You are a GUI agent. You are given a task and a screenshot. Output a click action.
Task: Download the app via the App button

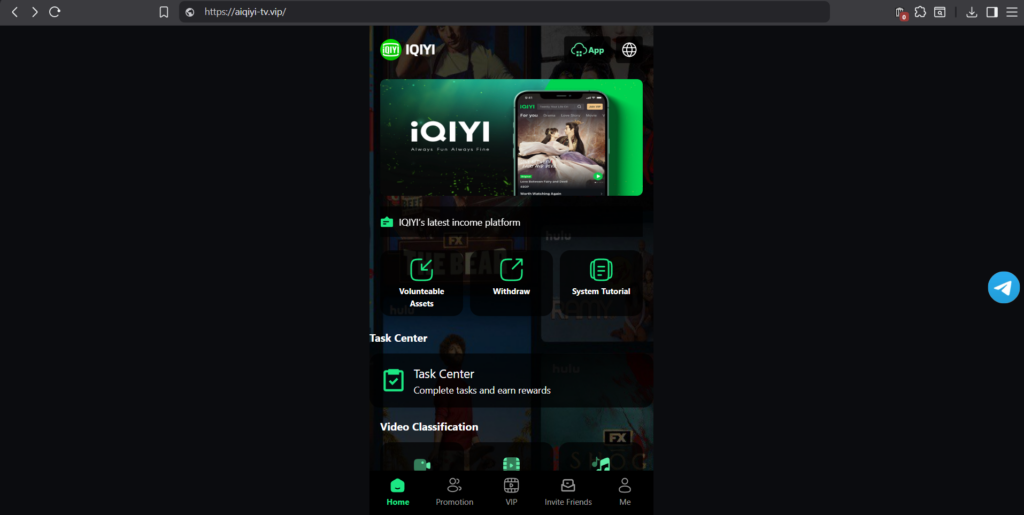[x=588, y=50]
